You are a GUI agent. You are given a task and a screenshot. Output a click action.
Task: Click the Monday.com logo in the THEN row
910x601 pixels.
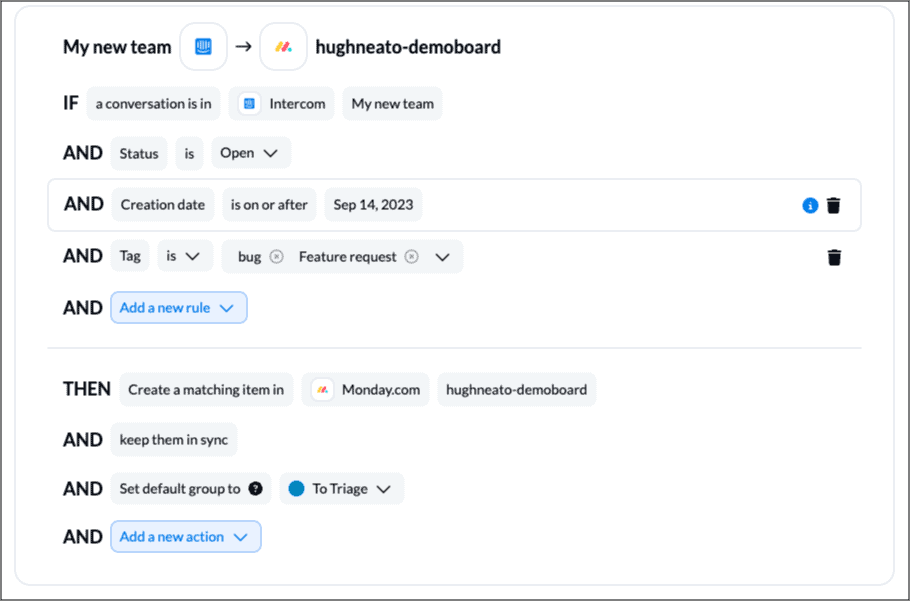click(322, 389)
